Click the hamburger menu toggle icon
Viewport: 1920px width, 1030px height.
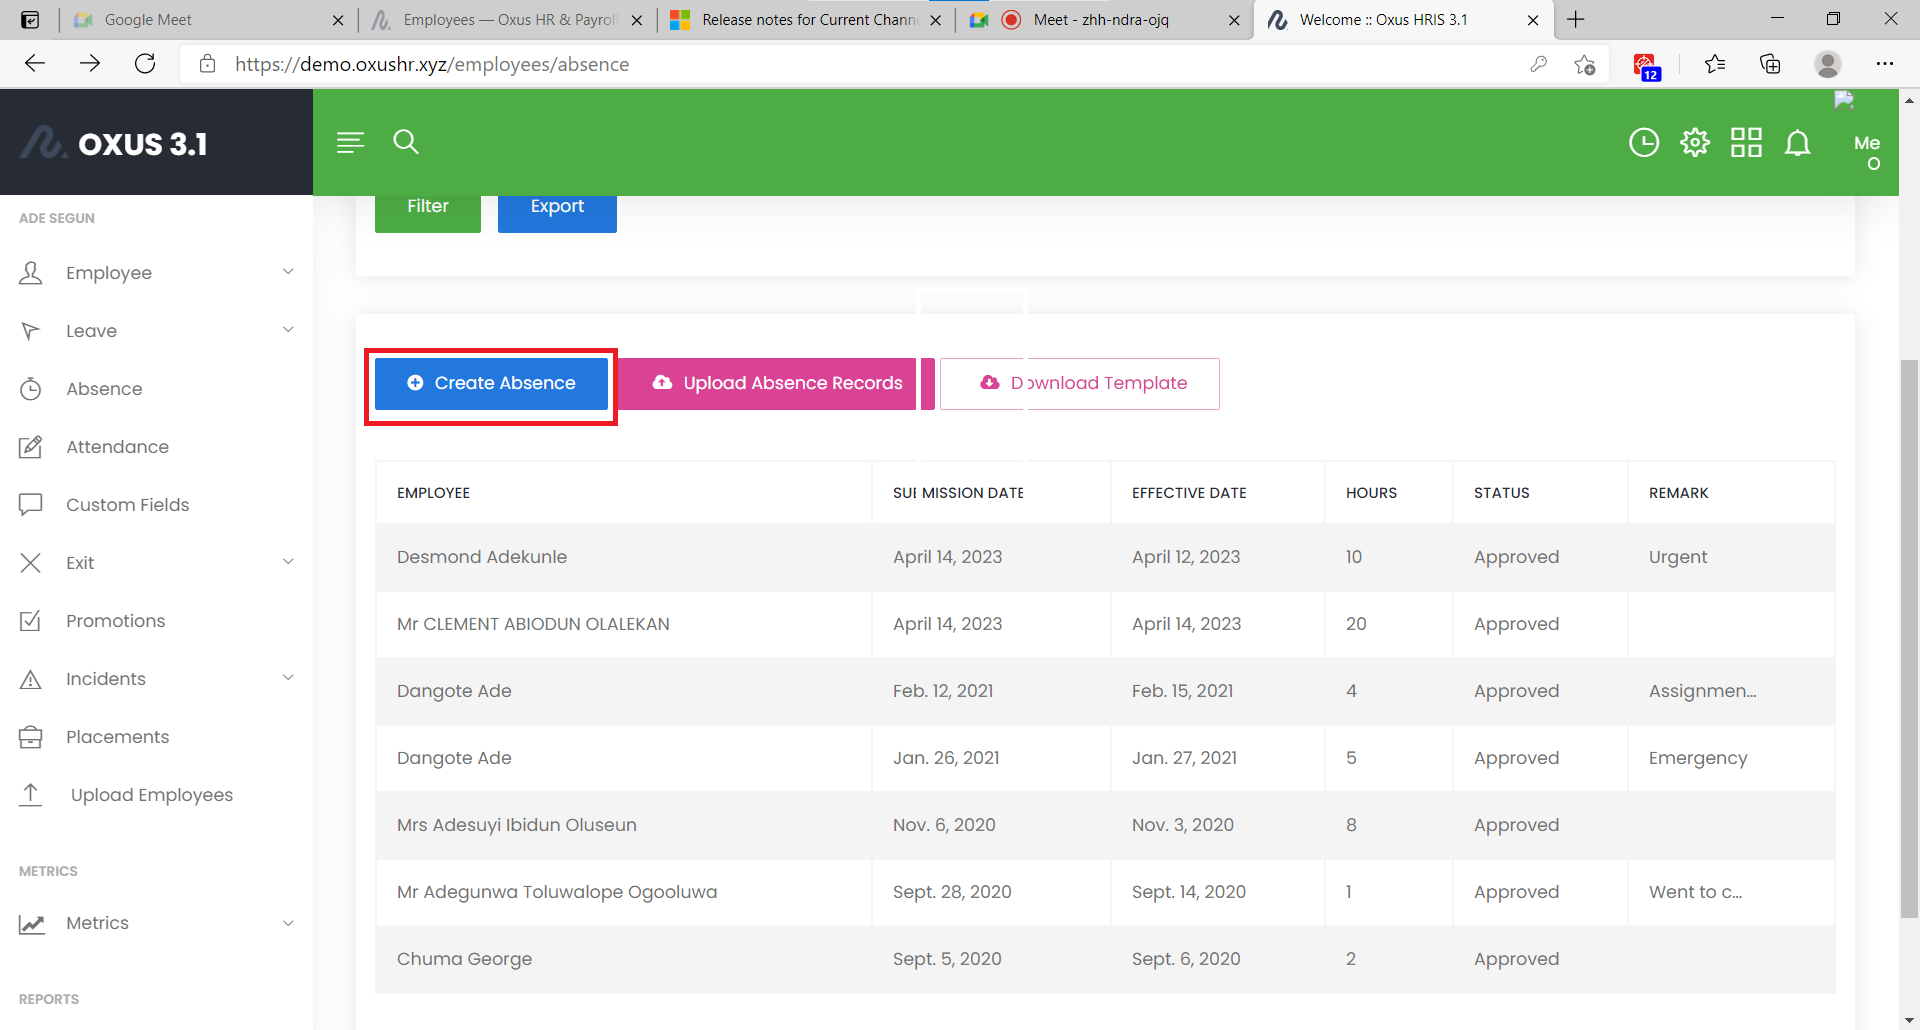tap(350, 143)
